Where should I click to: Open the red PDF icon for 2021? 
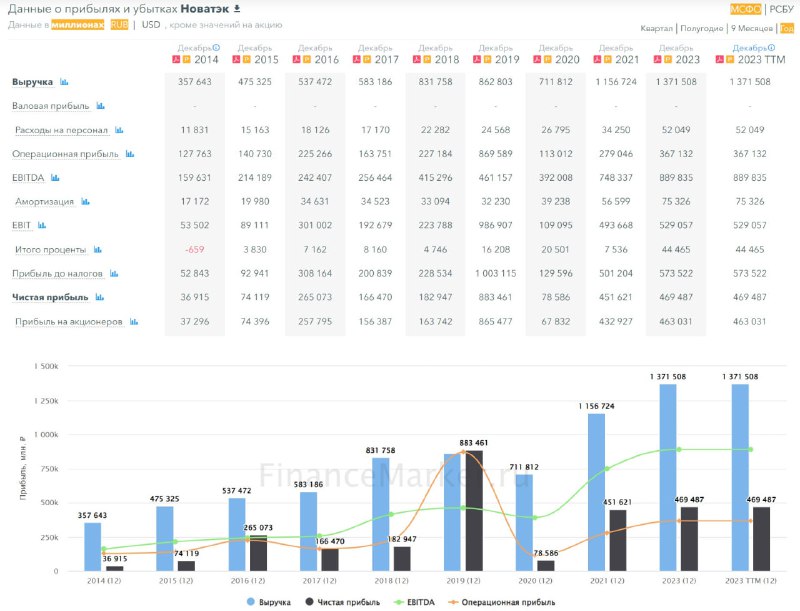pos(597,60)
